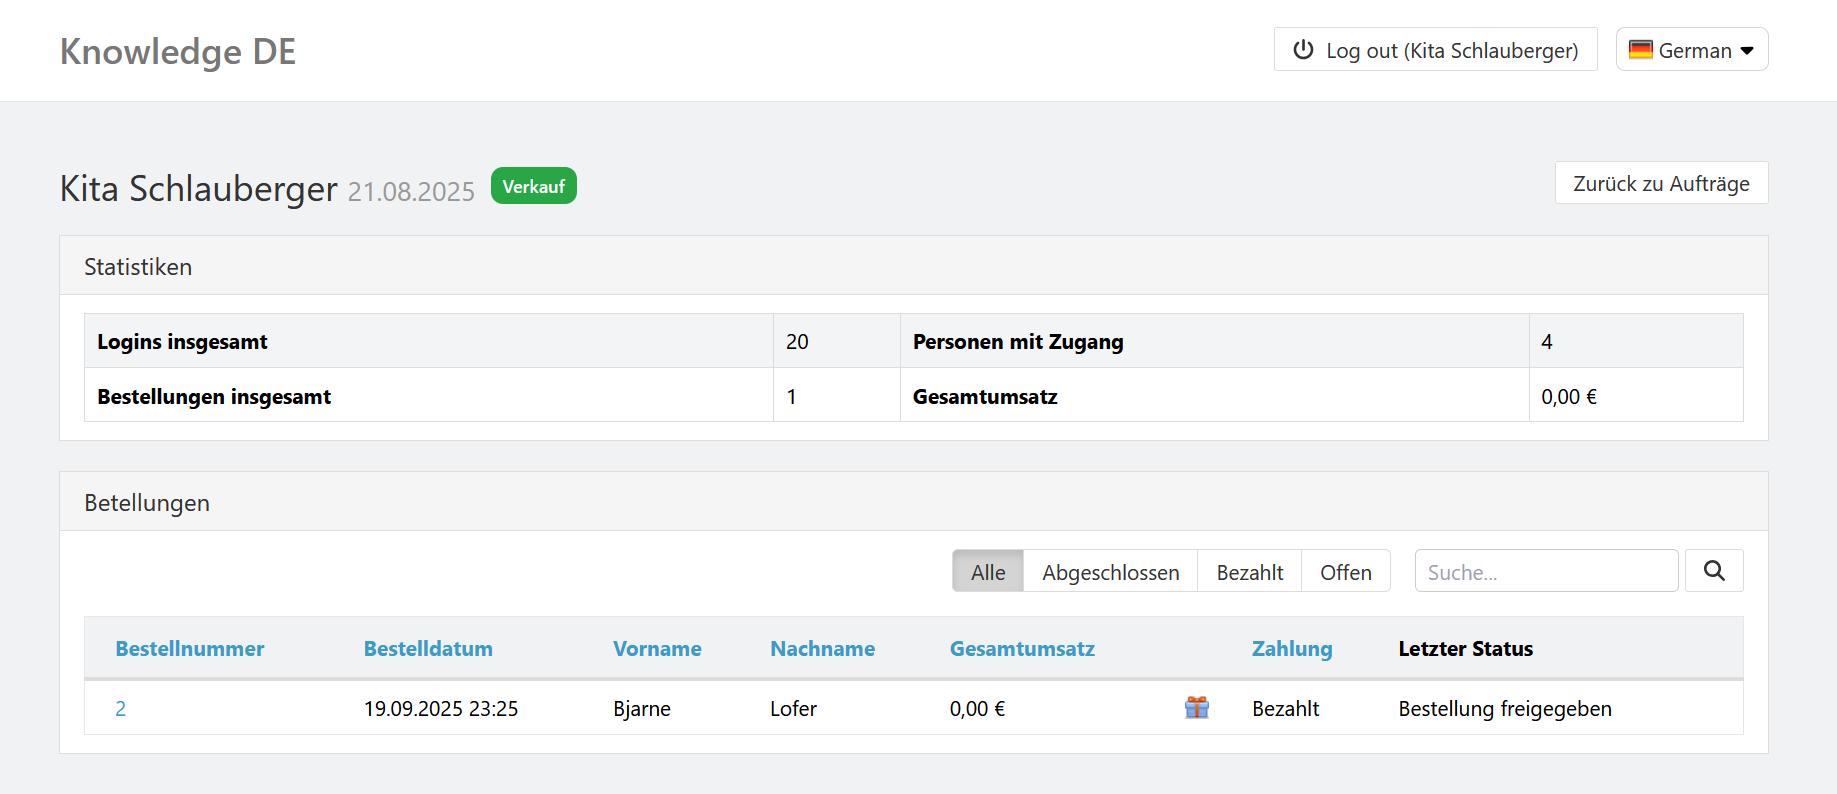The width and height of the screenshot is (1837, 794).
Task: Sort the table by Nachname
Action: [822, 649]
